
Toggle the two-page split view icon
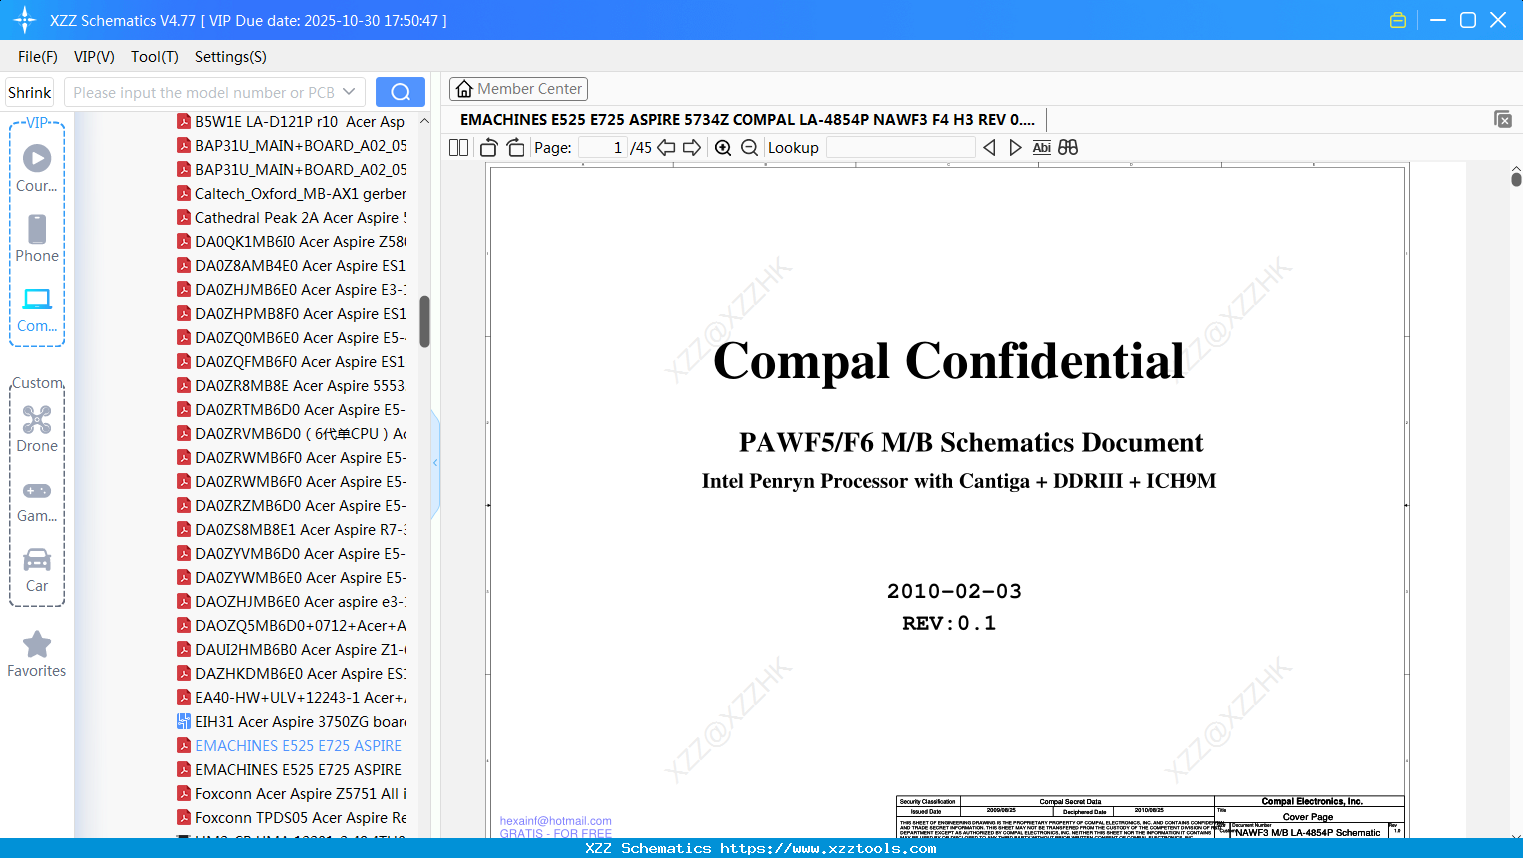pyautogui.click(x=458, y=148)
